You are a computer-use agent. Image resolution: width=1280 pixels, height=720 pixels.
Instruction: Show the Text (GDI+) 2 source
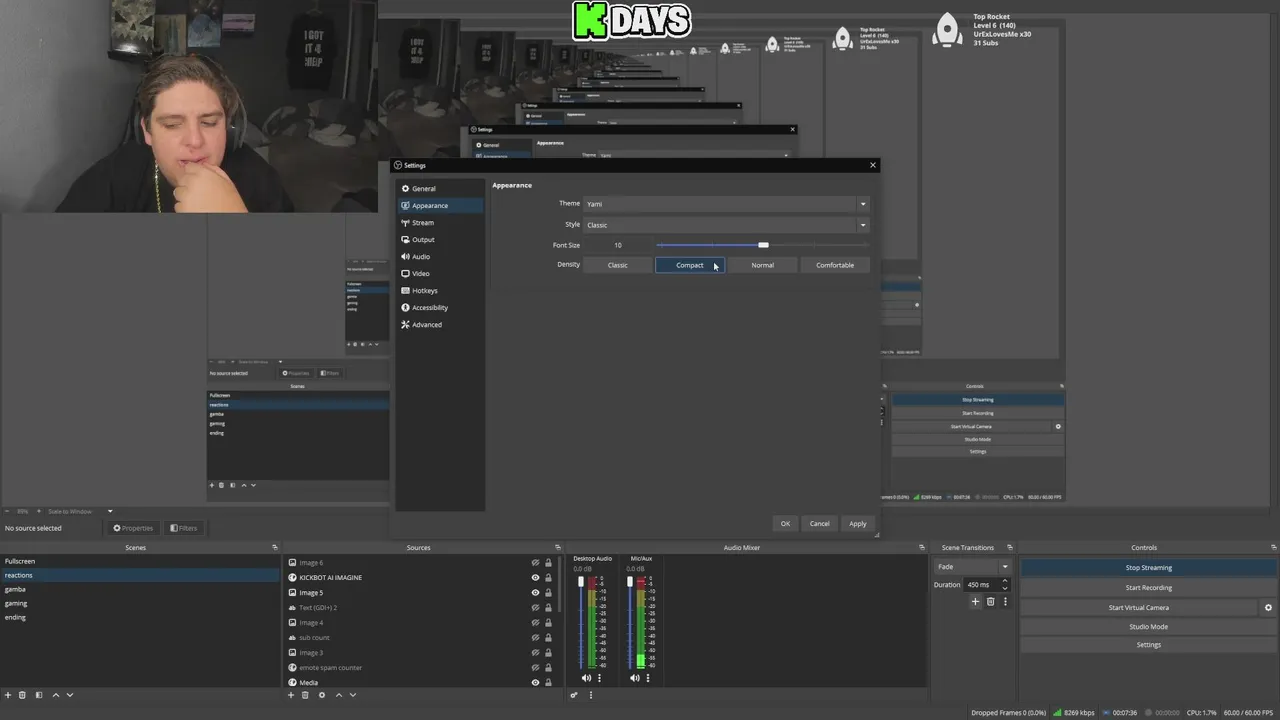pyautogui.click(x=535, y=607)
